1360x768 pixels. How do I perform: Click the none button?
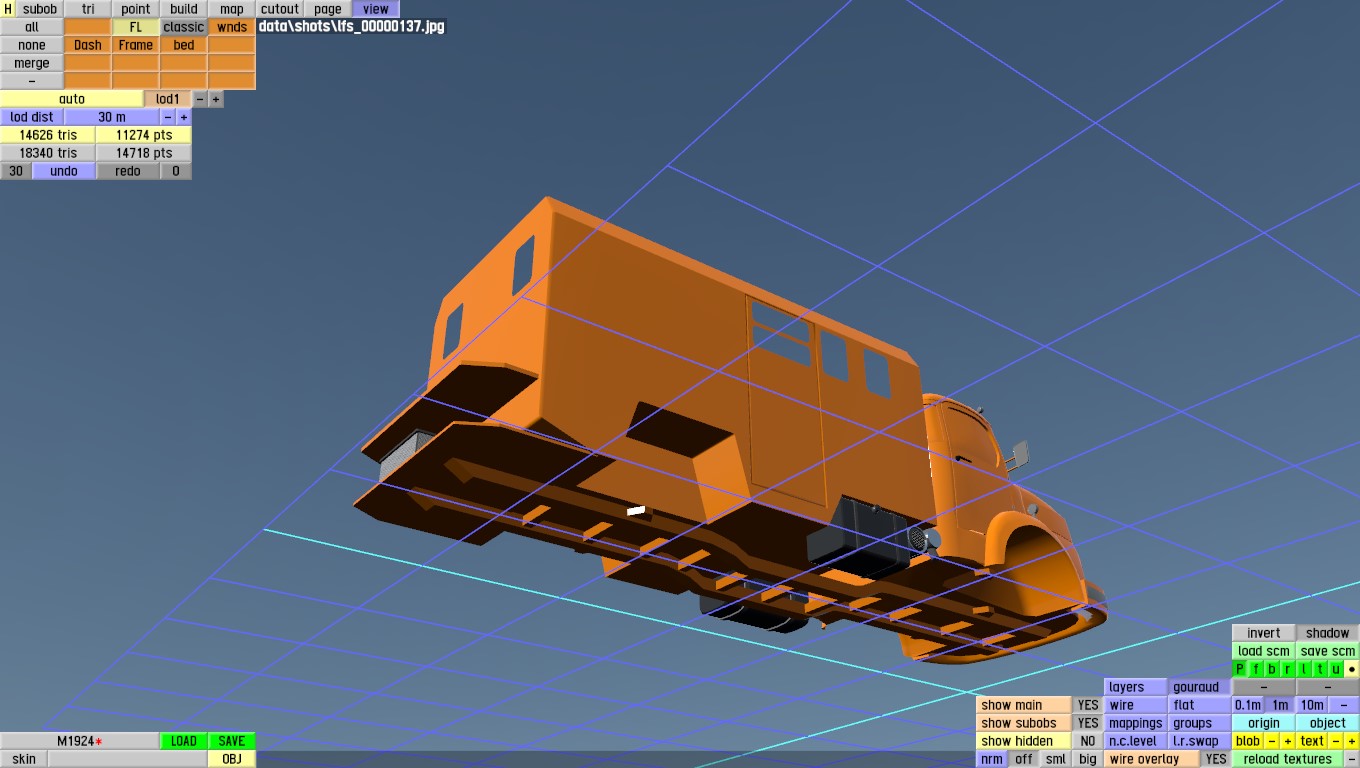[x=32, y=45]
